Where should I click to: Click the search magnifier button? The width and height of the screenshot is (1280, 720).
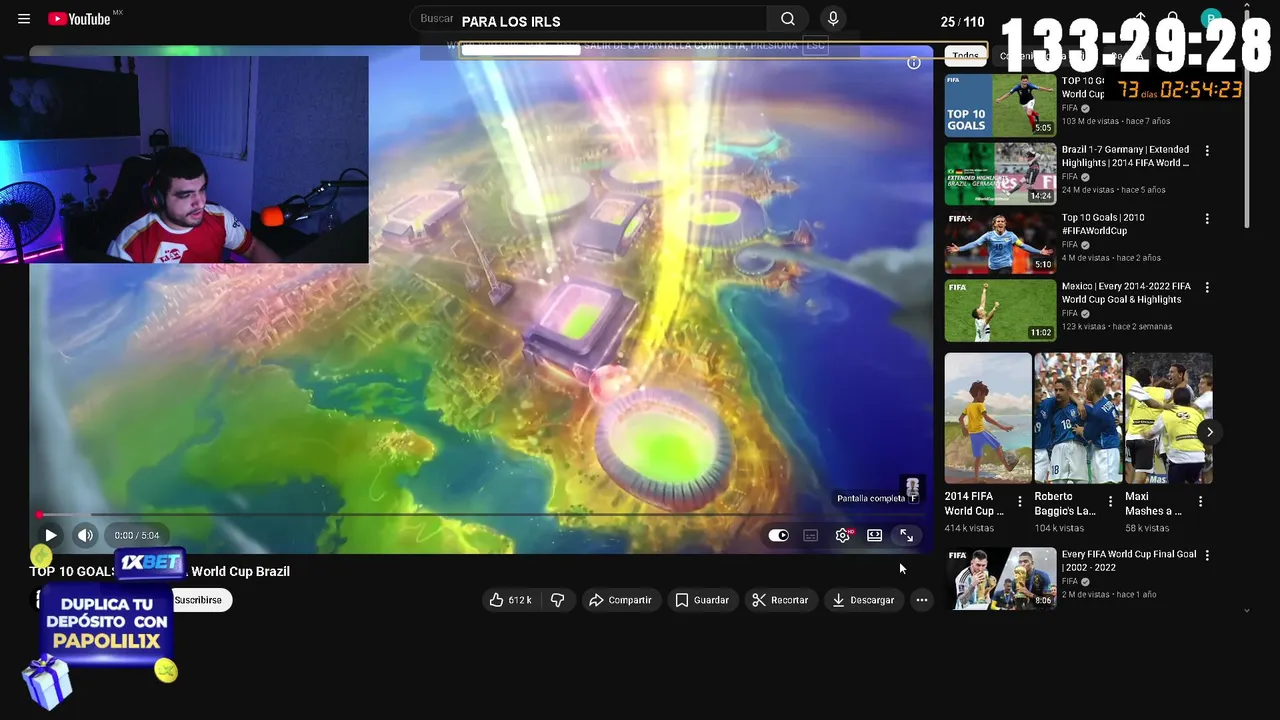(x=788, y=19)
